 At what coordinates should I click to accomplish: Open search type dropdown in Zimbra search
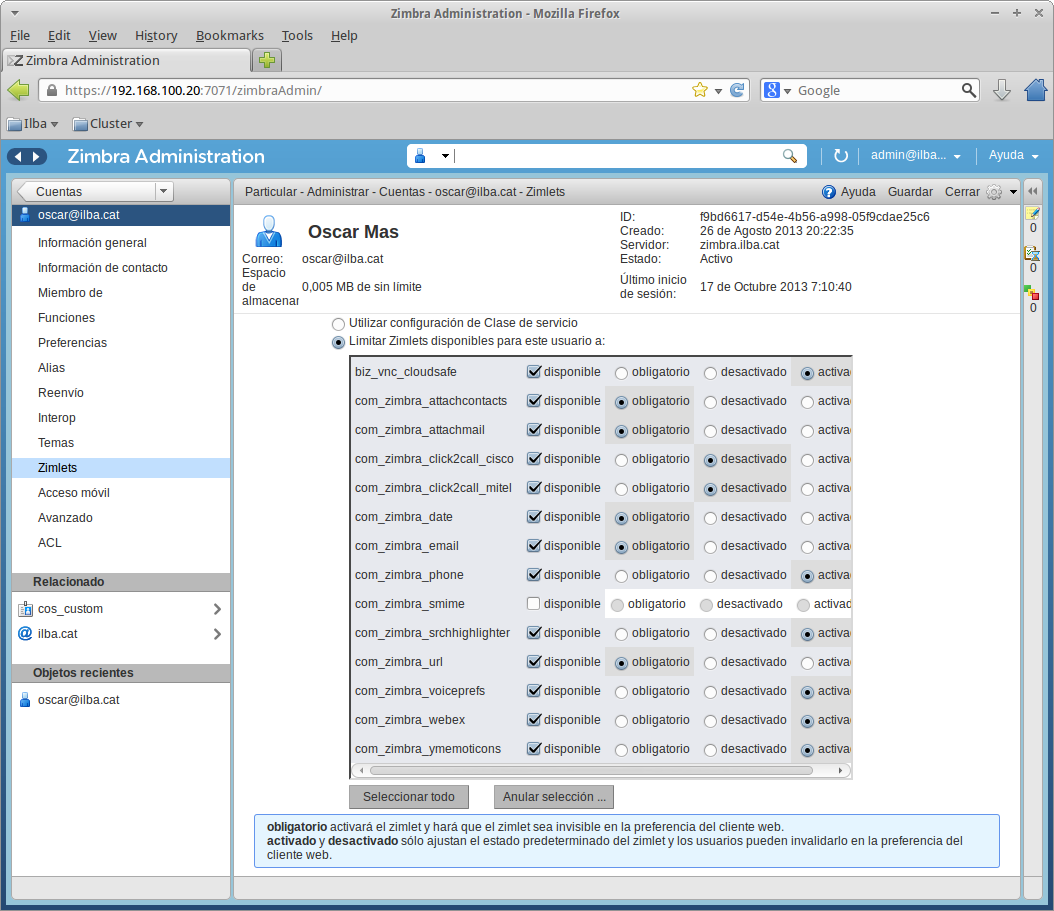[445, 156]
